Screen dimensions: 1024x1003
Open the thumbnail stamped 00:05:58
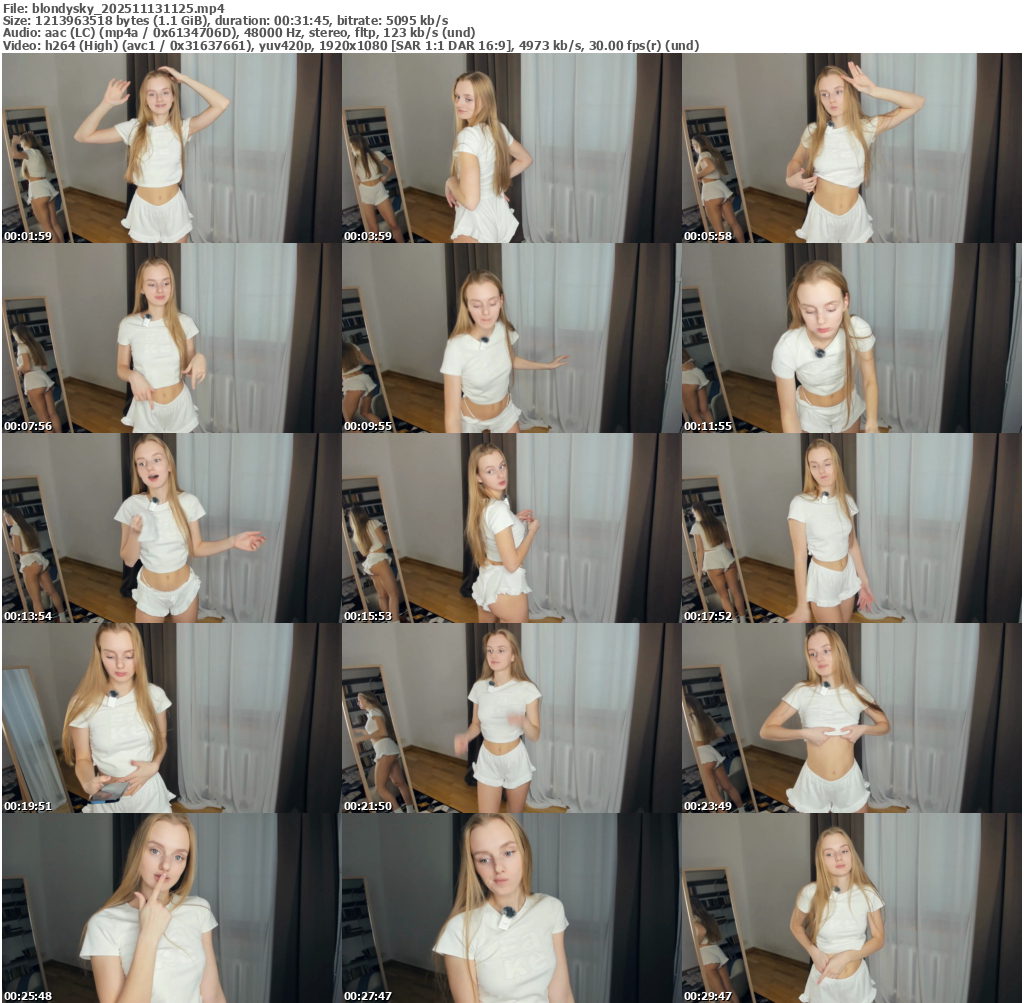click(x=852, y=148)
